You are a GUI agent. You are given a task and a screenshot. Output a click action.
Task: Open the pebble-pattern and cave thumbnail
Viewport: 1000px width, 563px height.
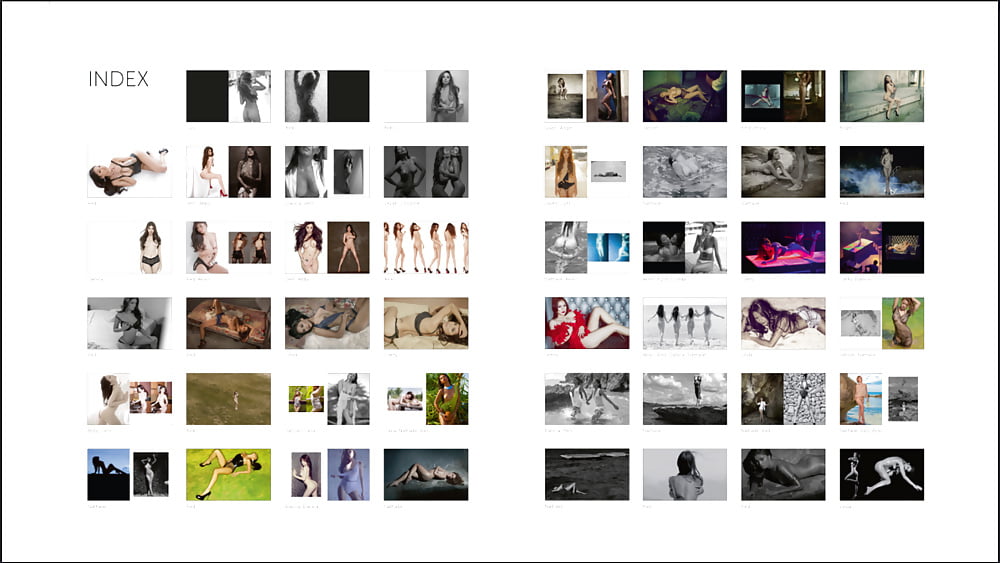point(782,399)
